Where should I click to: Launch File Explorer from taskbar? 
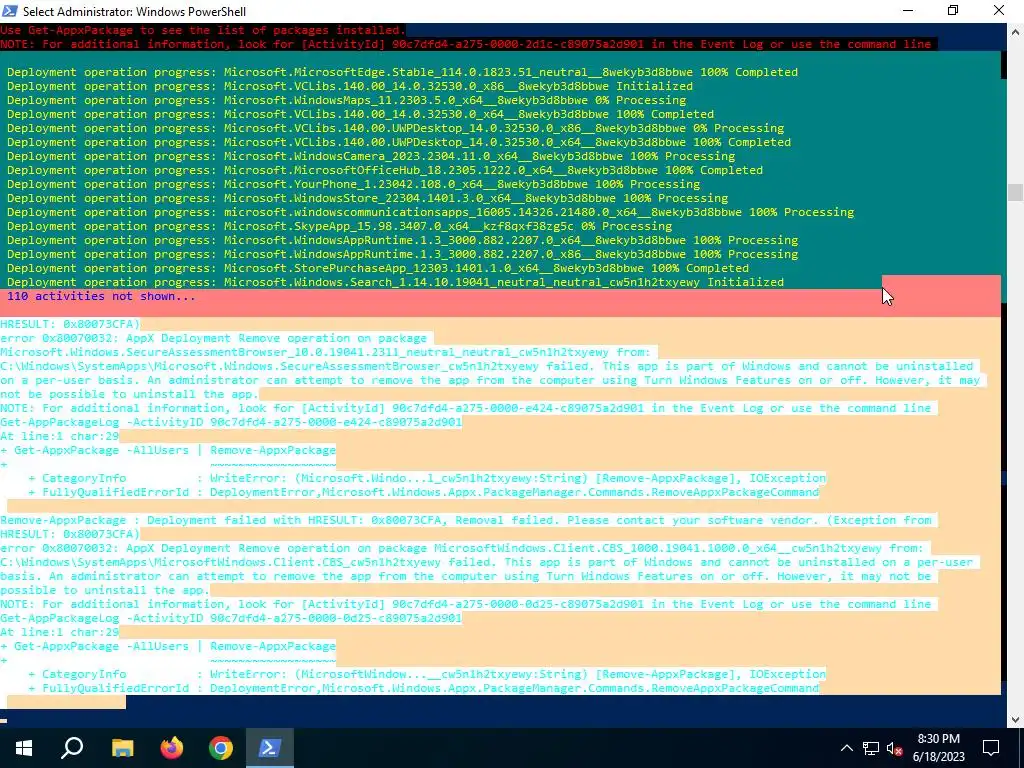tap(122, 748)
